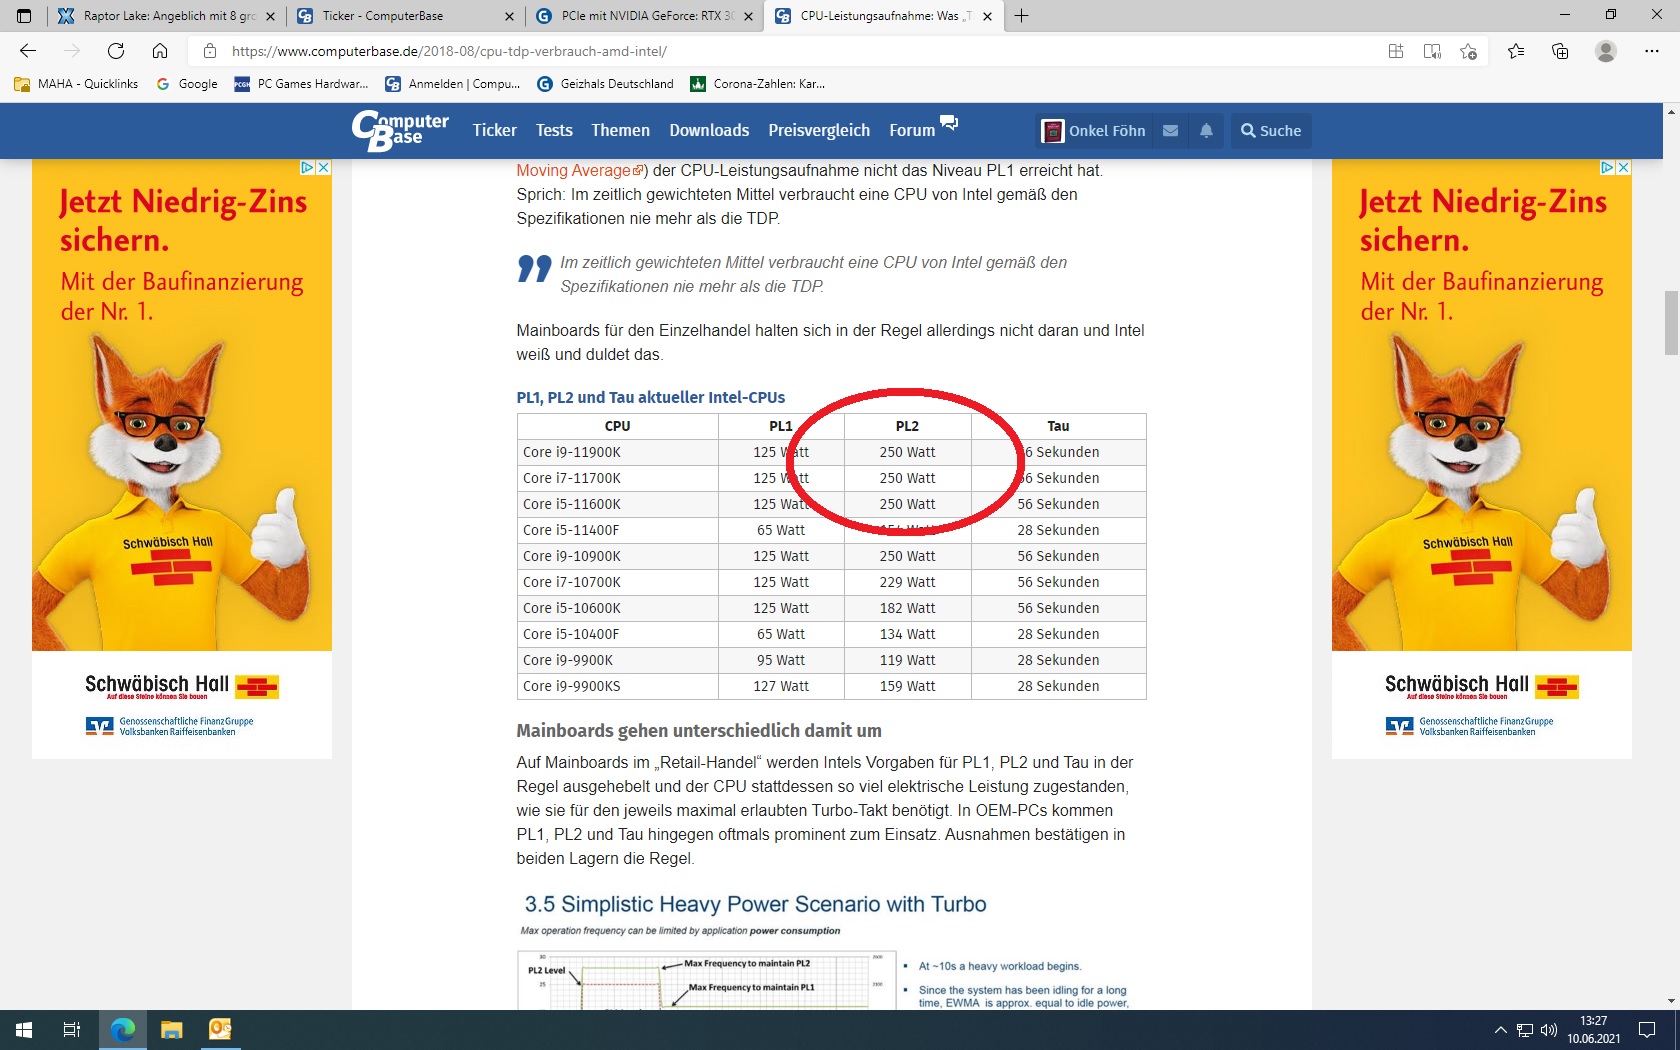Open the favorites list
This screenshot has height=1050, width=1680.
point(1516,51)
